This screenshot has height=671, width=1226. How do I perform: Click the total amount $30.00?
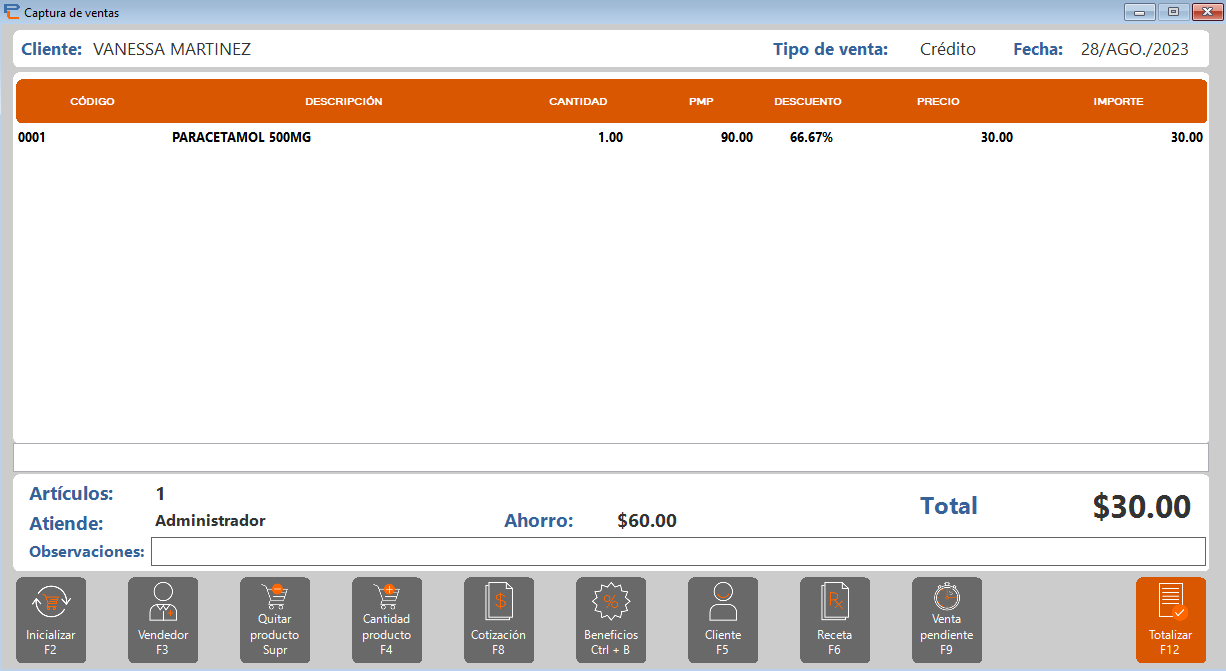(x=1142, y=507)
